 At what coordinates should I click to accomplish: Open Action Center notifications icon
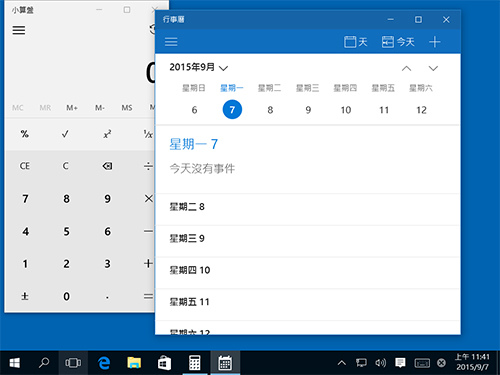coord(400,363)
